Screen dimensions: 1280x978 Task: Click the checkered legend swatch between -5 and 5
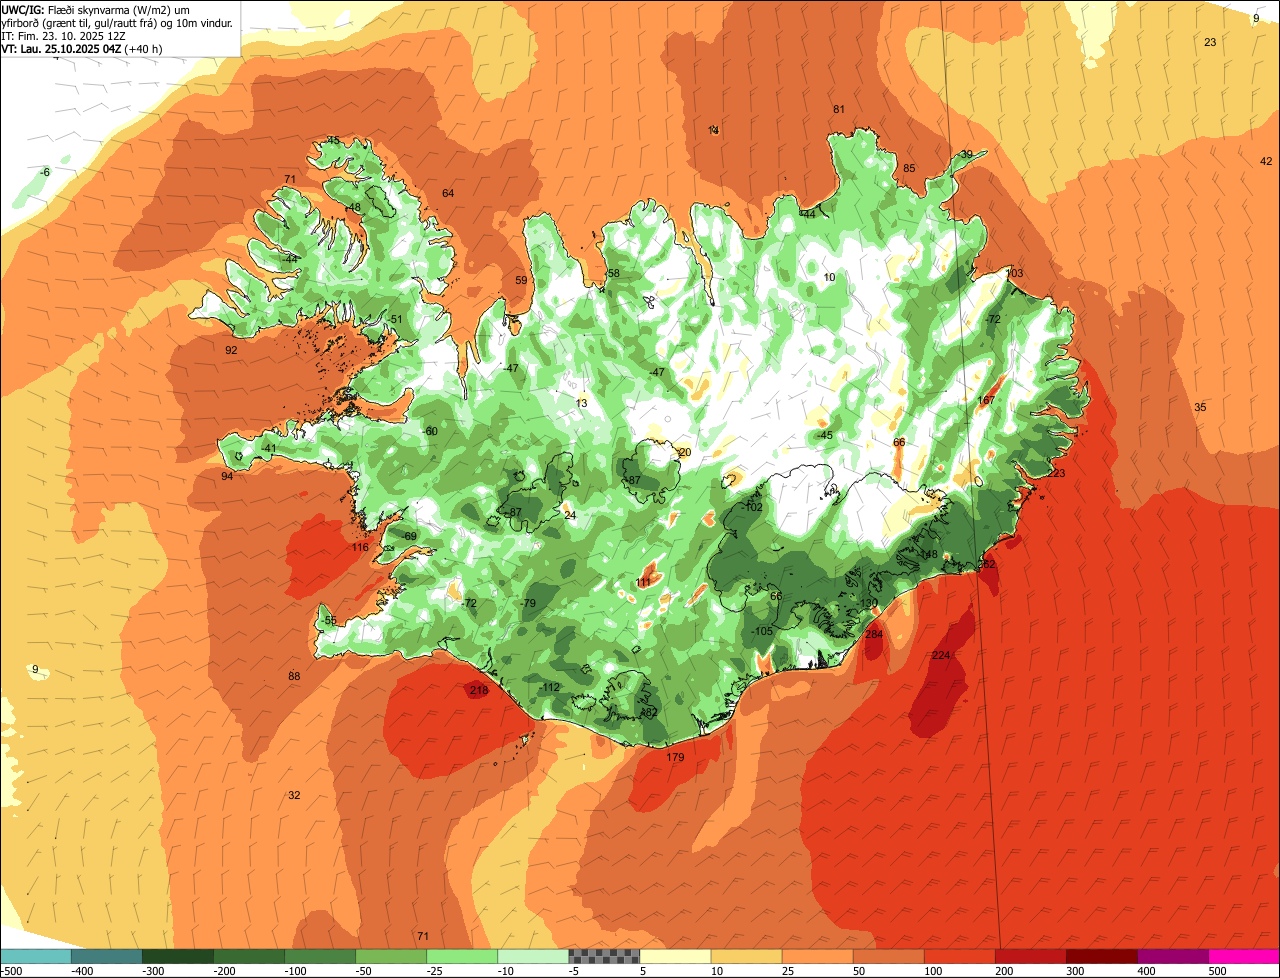(x=604, y=956)
